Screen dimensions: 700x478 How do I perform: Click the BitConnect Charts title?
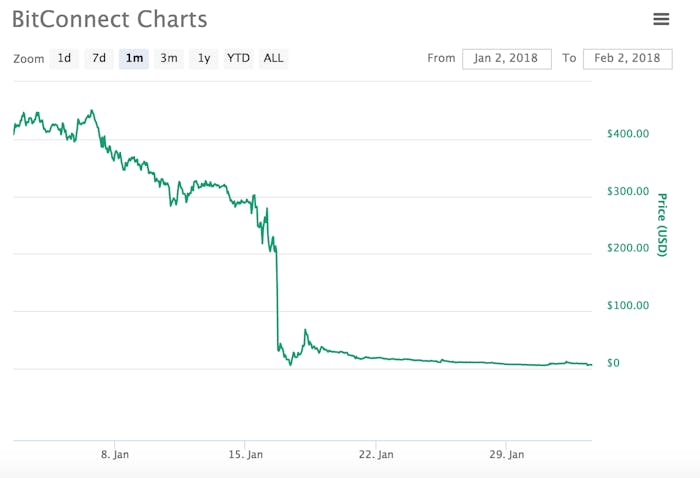click(109, 19)
